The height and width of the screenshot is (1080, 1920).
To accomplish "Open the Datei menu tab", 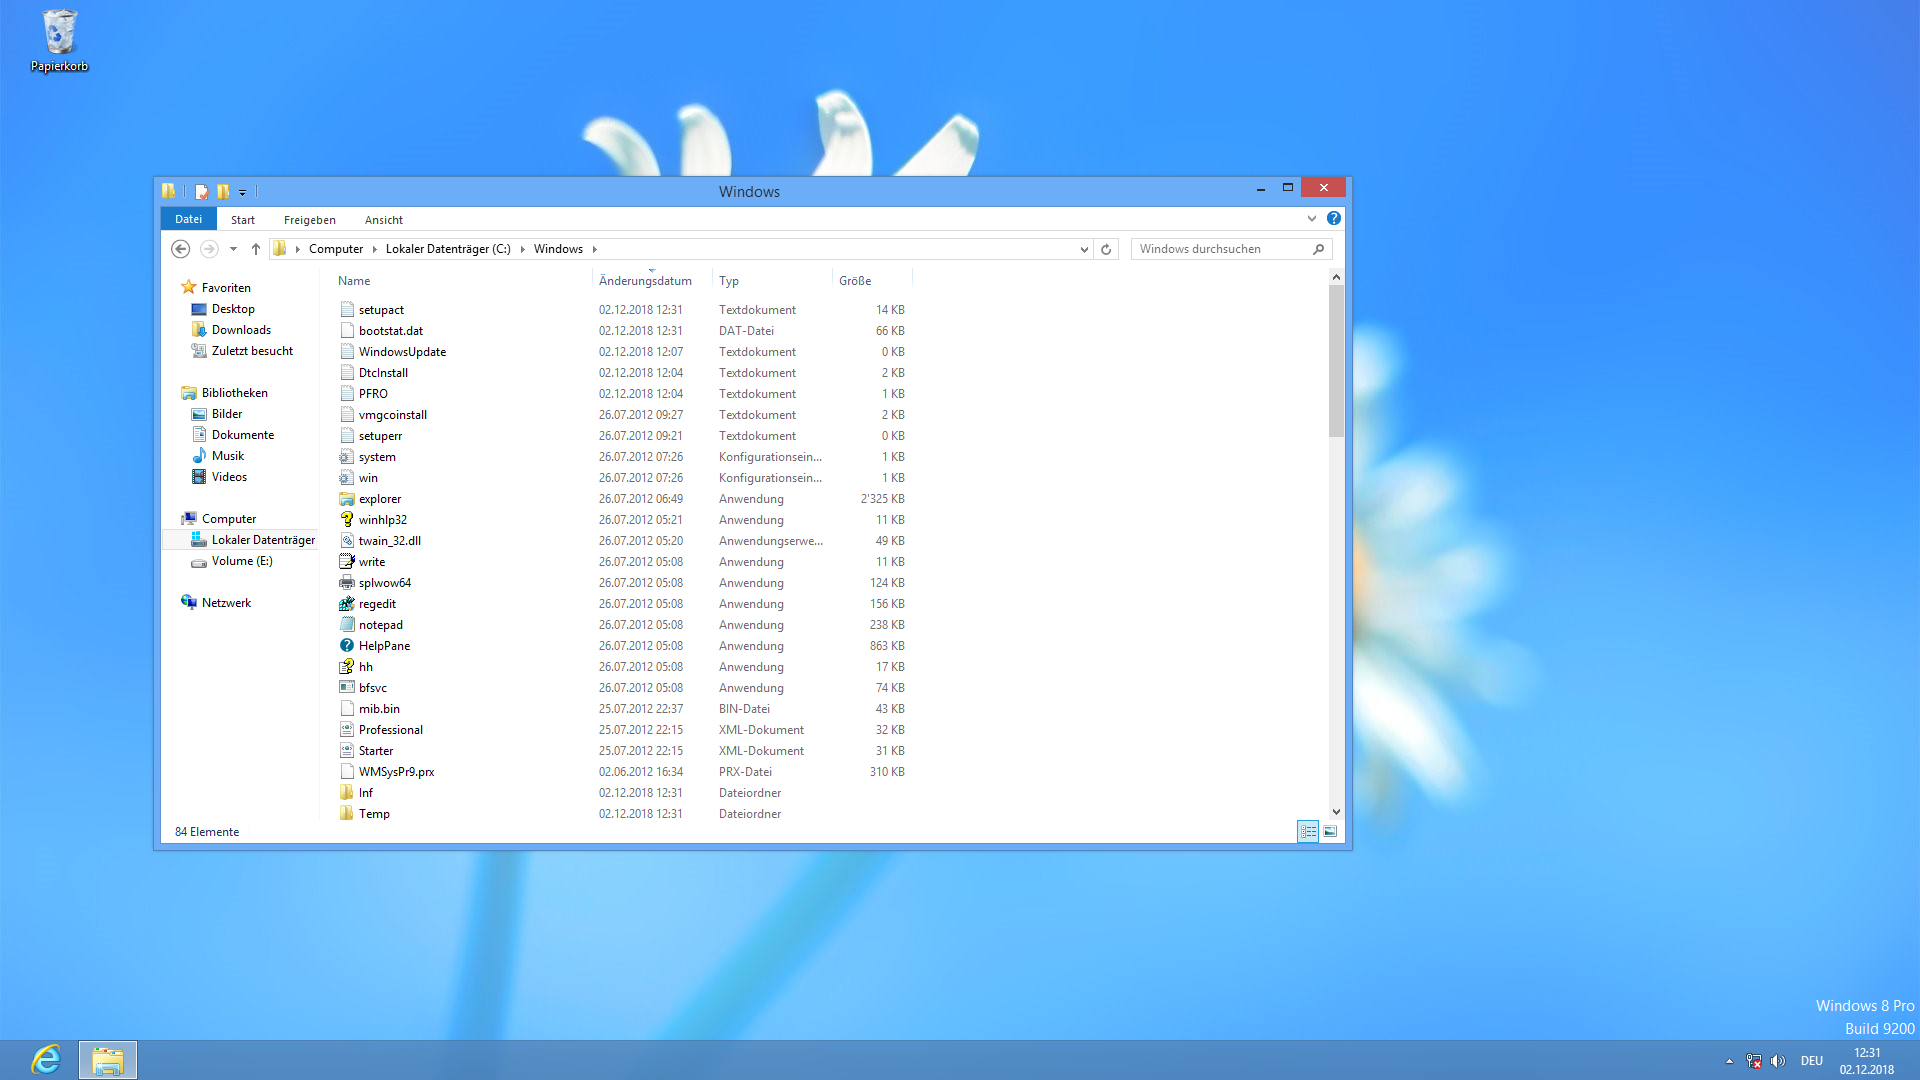I will (x=188, y=219).
